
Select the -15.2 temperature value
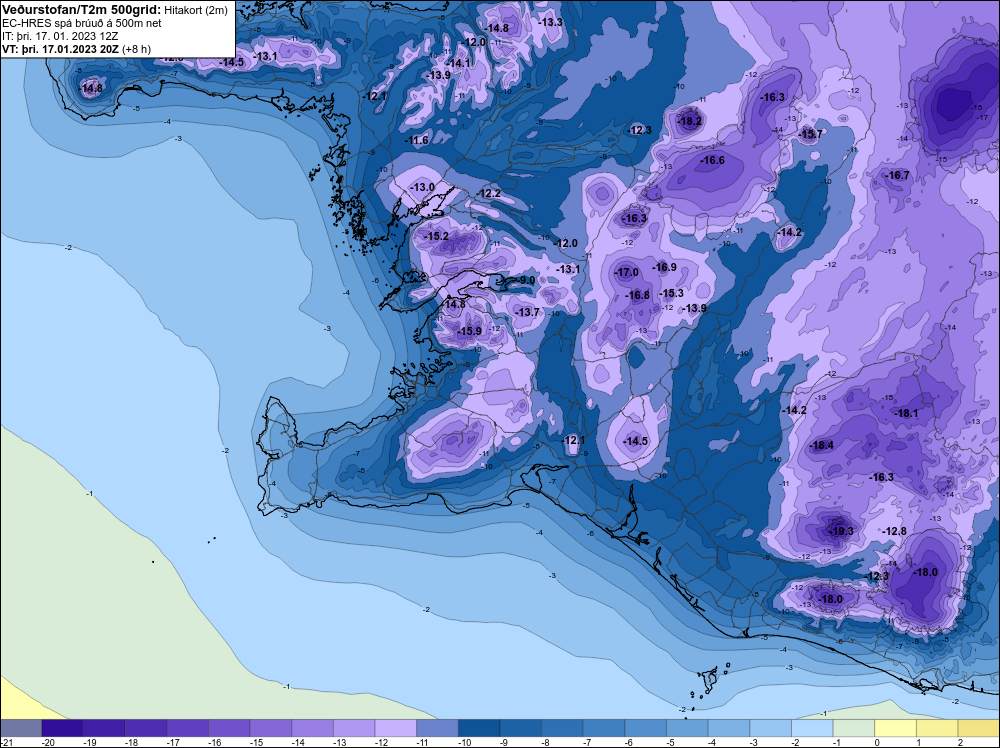click(x=436, y=236)
